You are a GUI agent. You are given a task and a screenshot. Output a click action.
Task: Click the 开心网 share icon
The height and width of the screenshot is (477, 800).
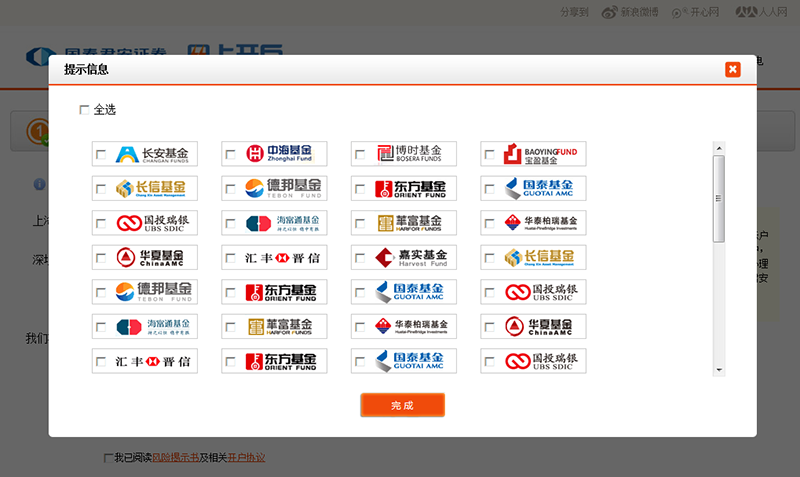[677, 12]
